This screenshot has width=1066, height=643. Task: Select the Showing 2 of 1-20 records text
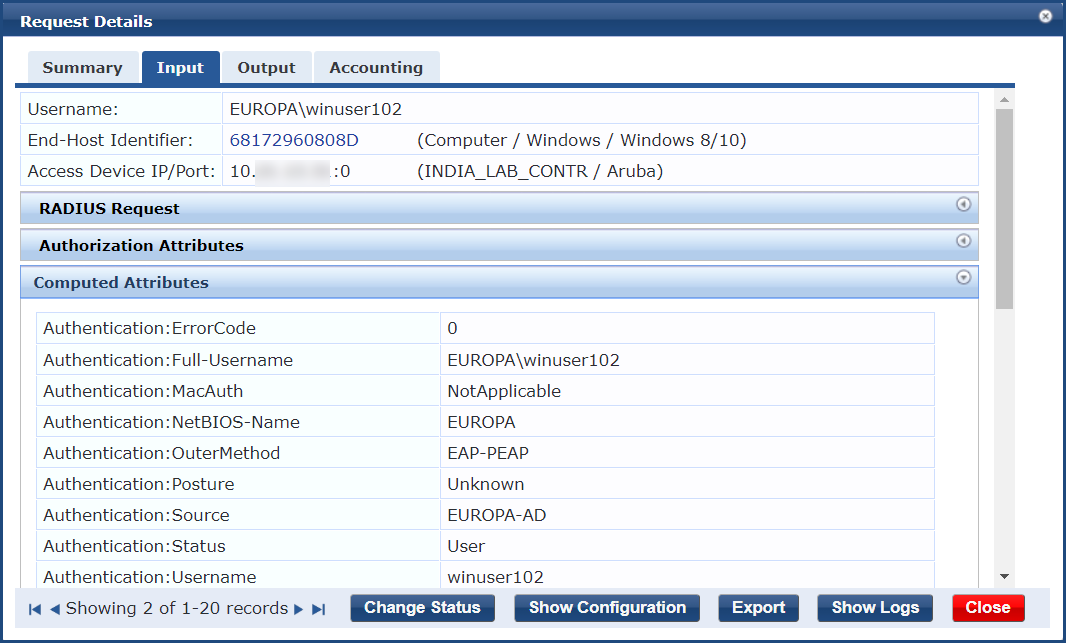(x=177, y=608)
